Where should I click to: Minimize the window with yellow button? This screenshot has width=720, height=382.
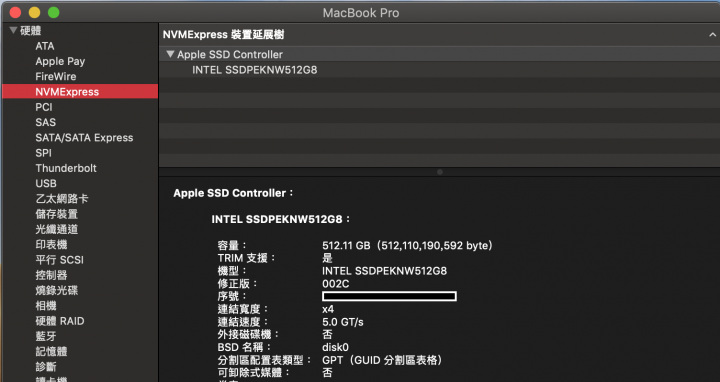pos(34,12)
